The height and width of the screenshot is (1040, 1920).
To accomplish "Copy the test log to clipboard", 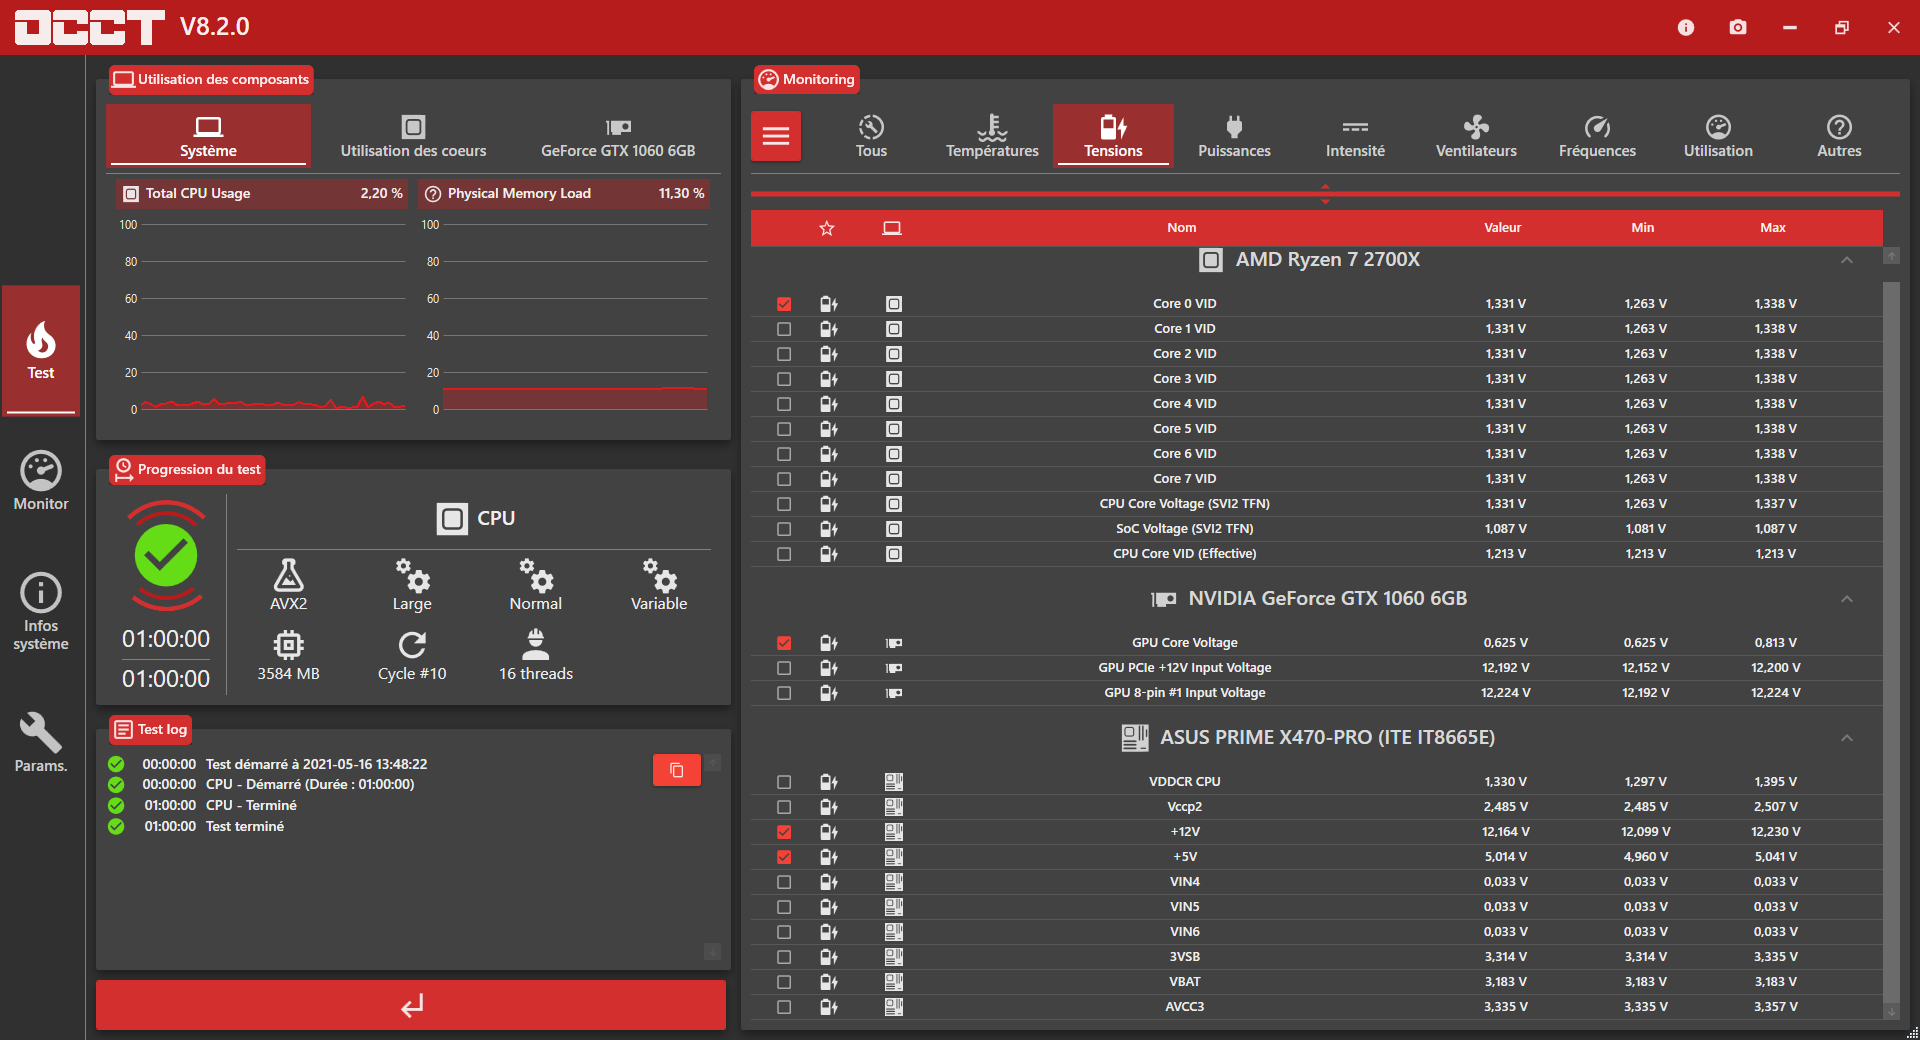I will 677,770.
